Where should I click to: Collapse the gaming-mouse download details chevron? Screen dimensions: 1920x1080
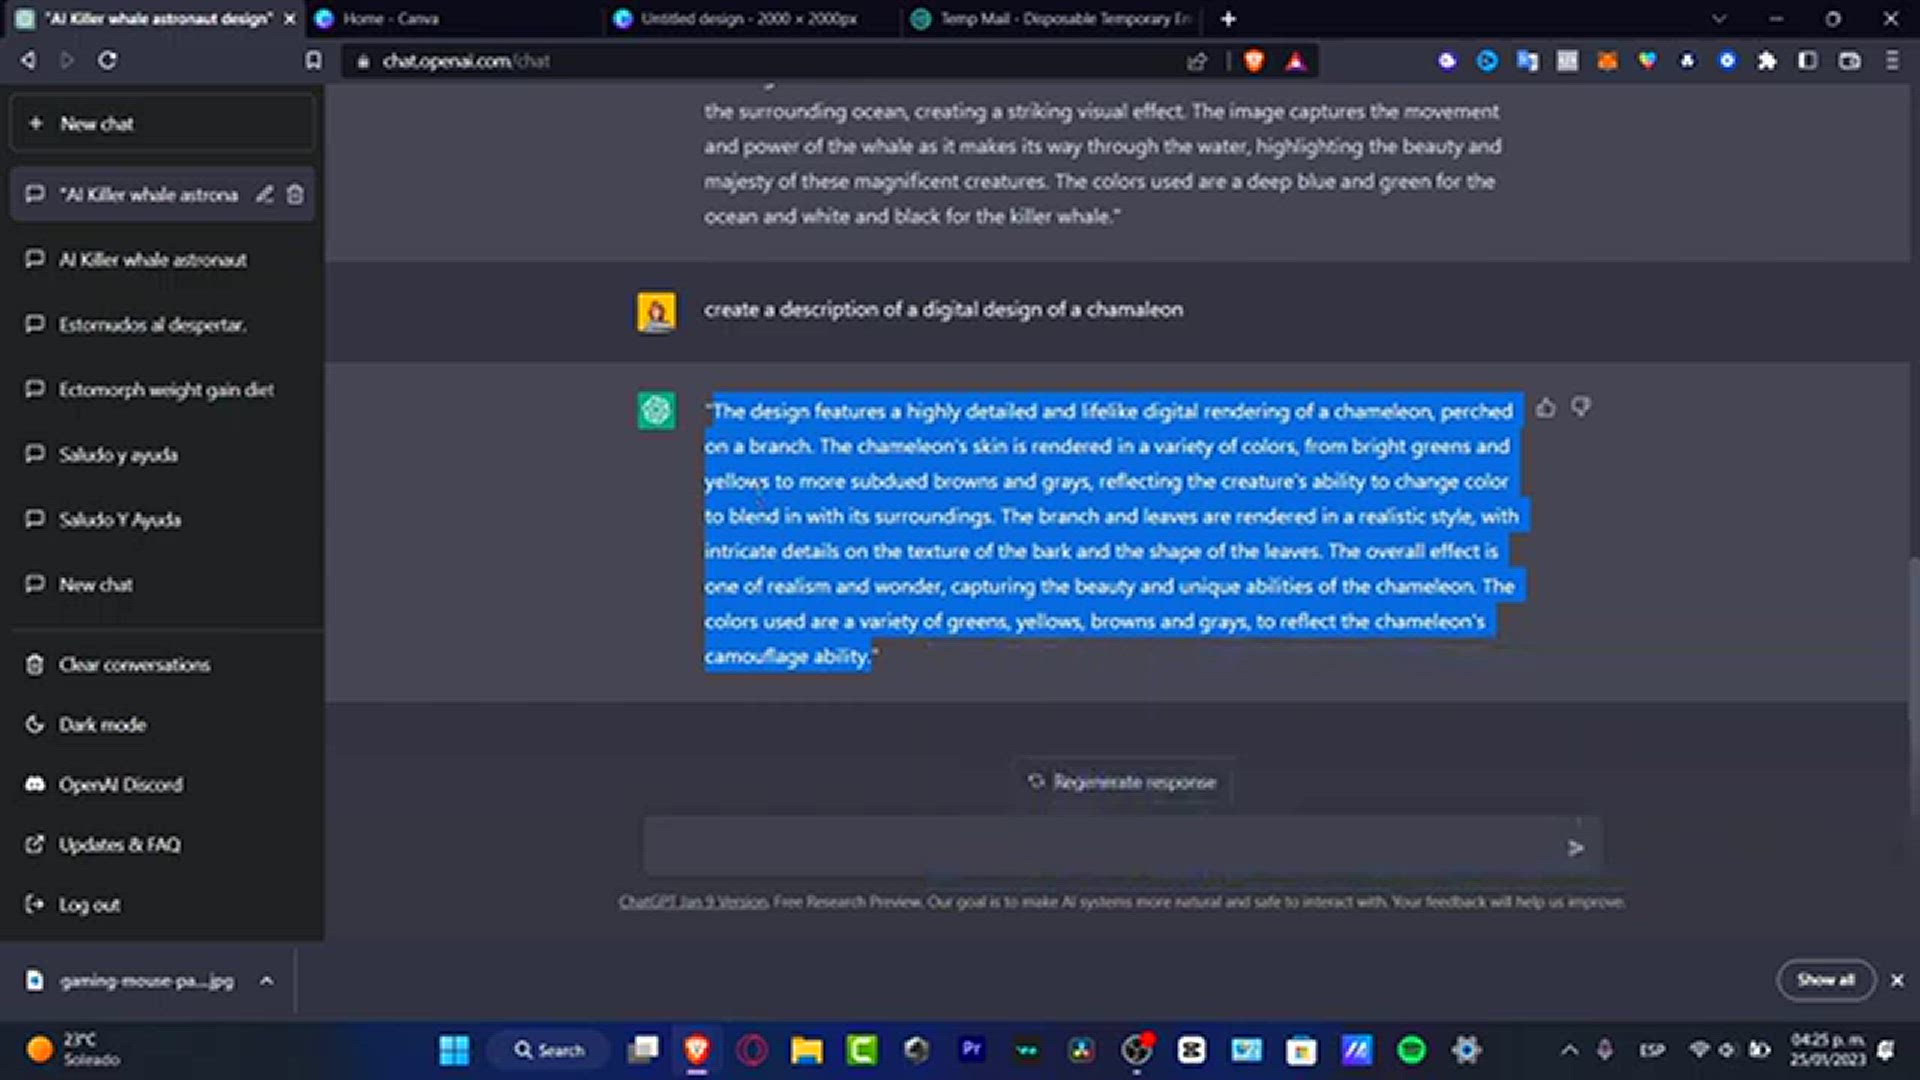(266, 981)
